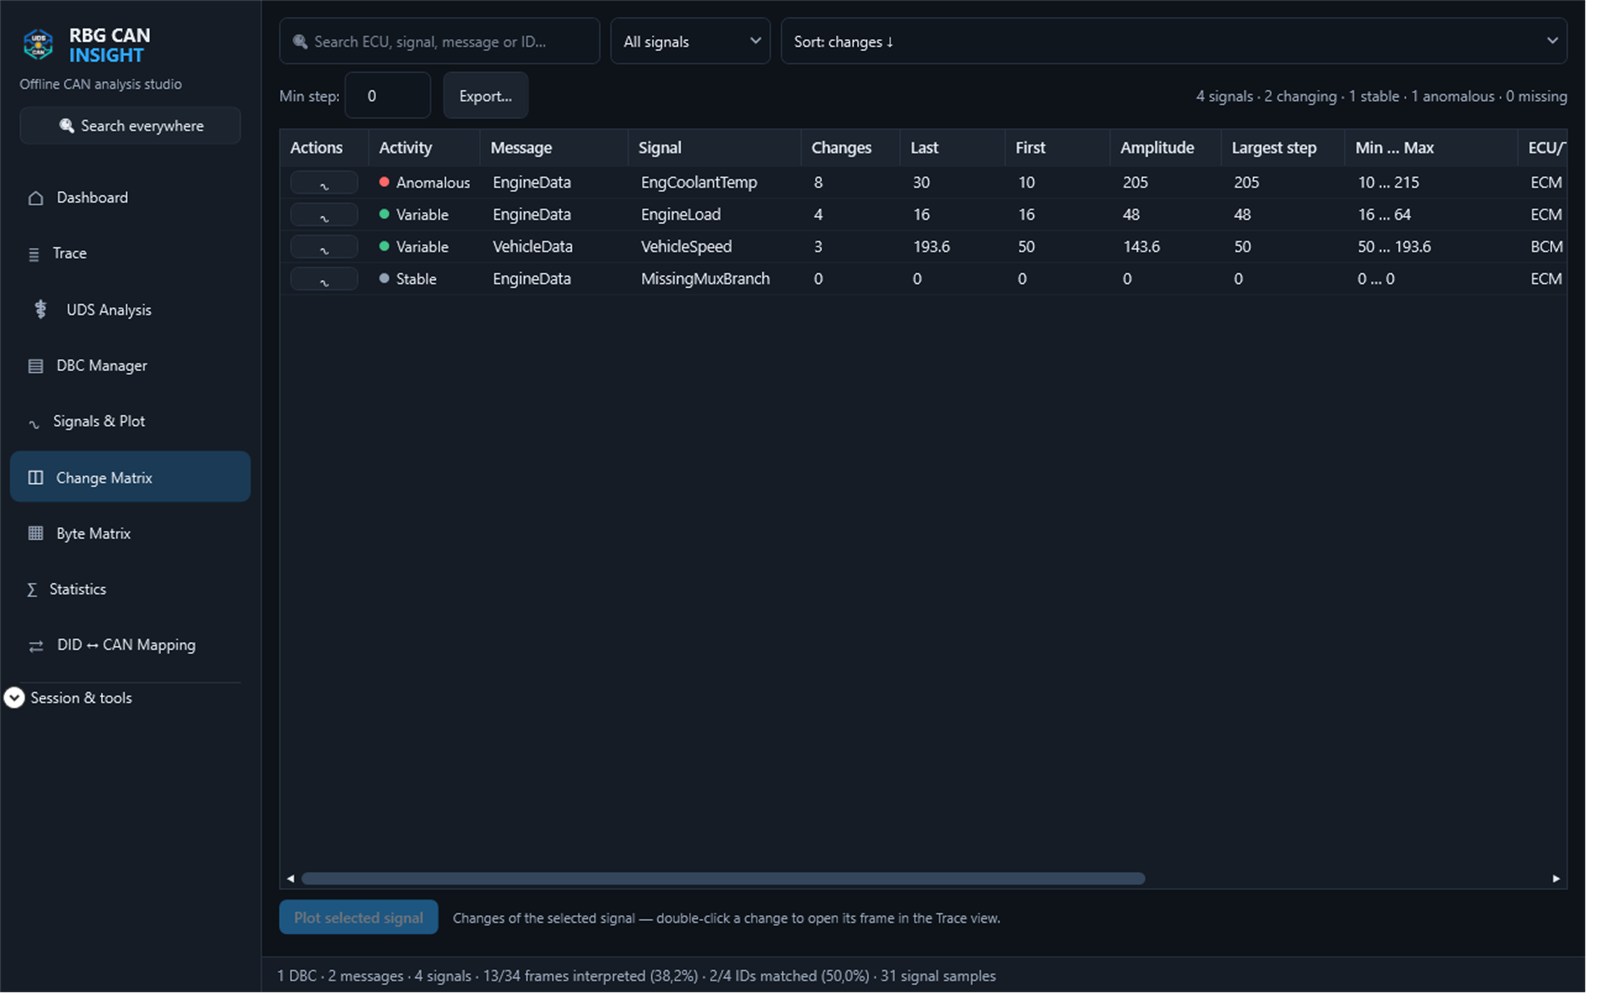Click the horizontal scrollbar thumb of the table

(x=723, y=880)
